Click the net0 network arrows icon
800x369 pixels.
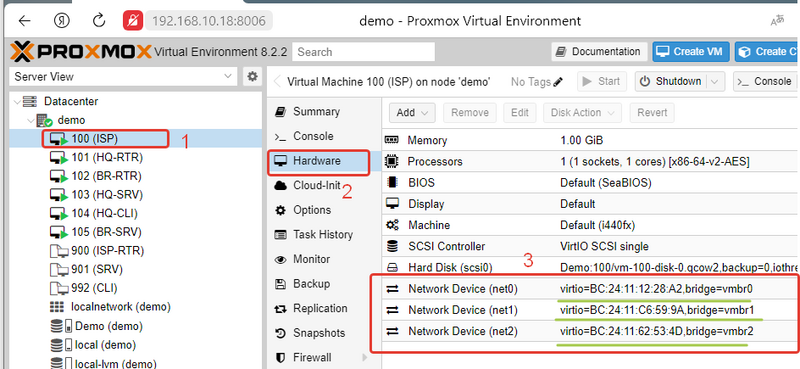tap(392, 289)
